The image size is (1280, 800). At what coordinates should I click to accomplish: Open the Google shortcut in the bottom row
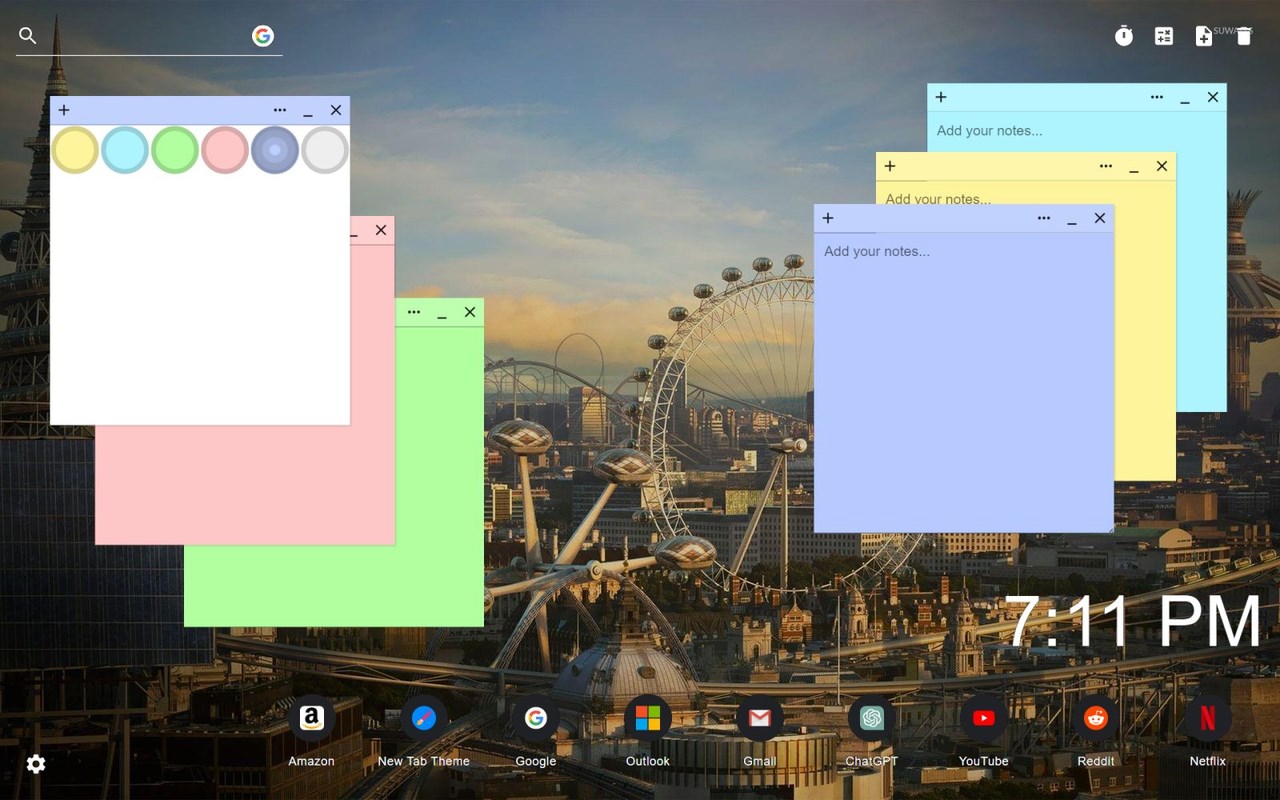click(x=536, y=718)
